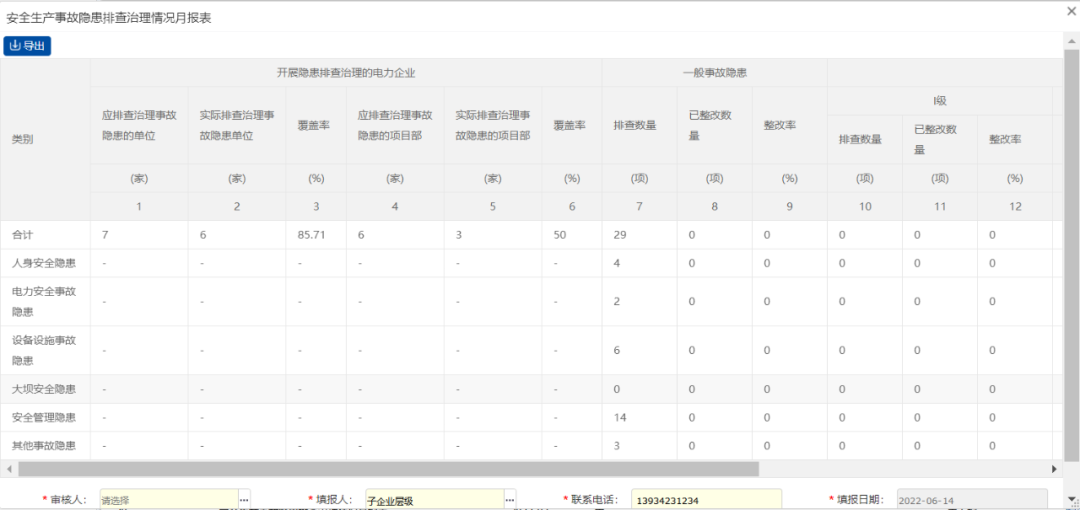The height and width of the screenshot is (510, 1080).
Task: Click the vertical scrollbar up arrow
Action: coord(1071,41)
